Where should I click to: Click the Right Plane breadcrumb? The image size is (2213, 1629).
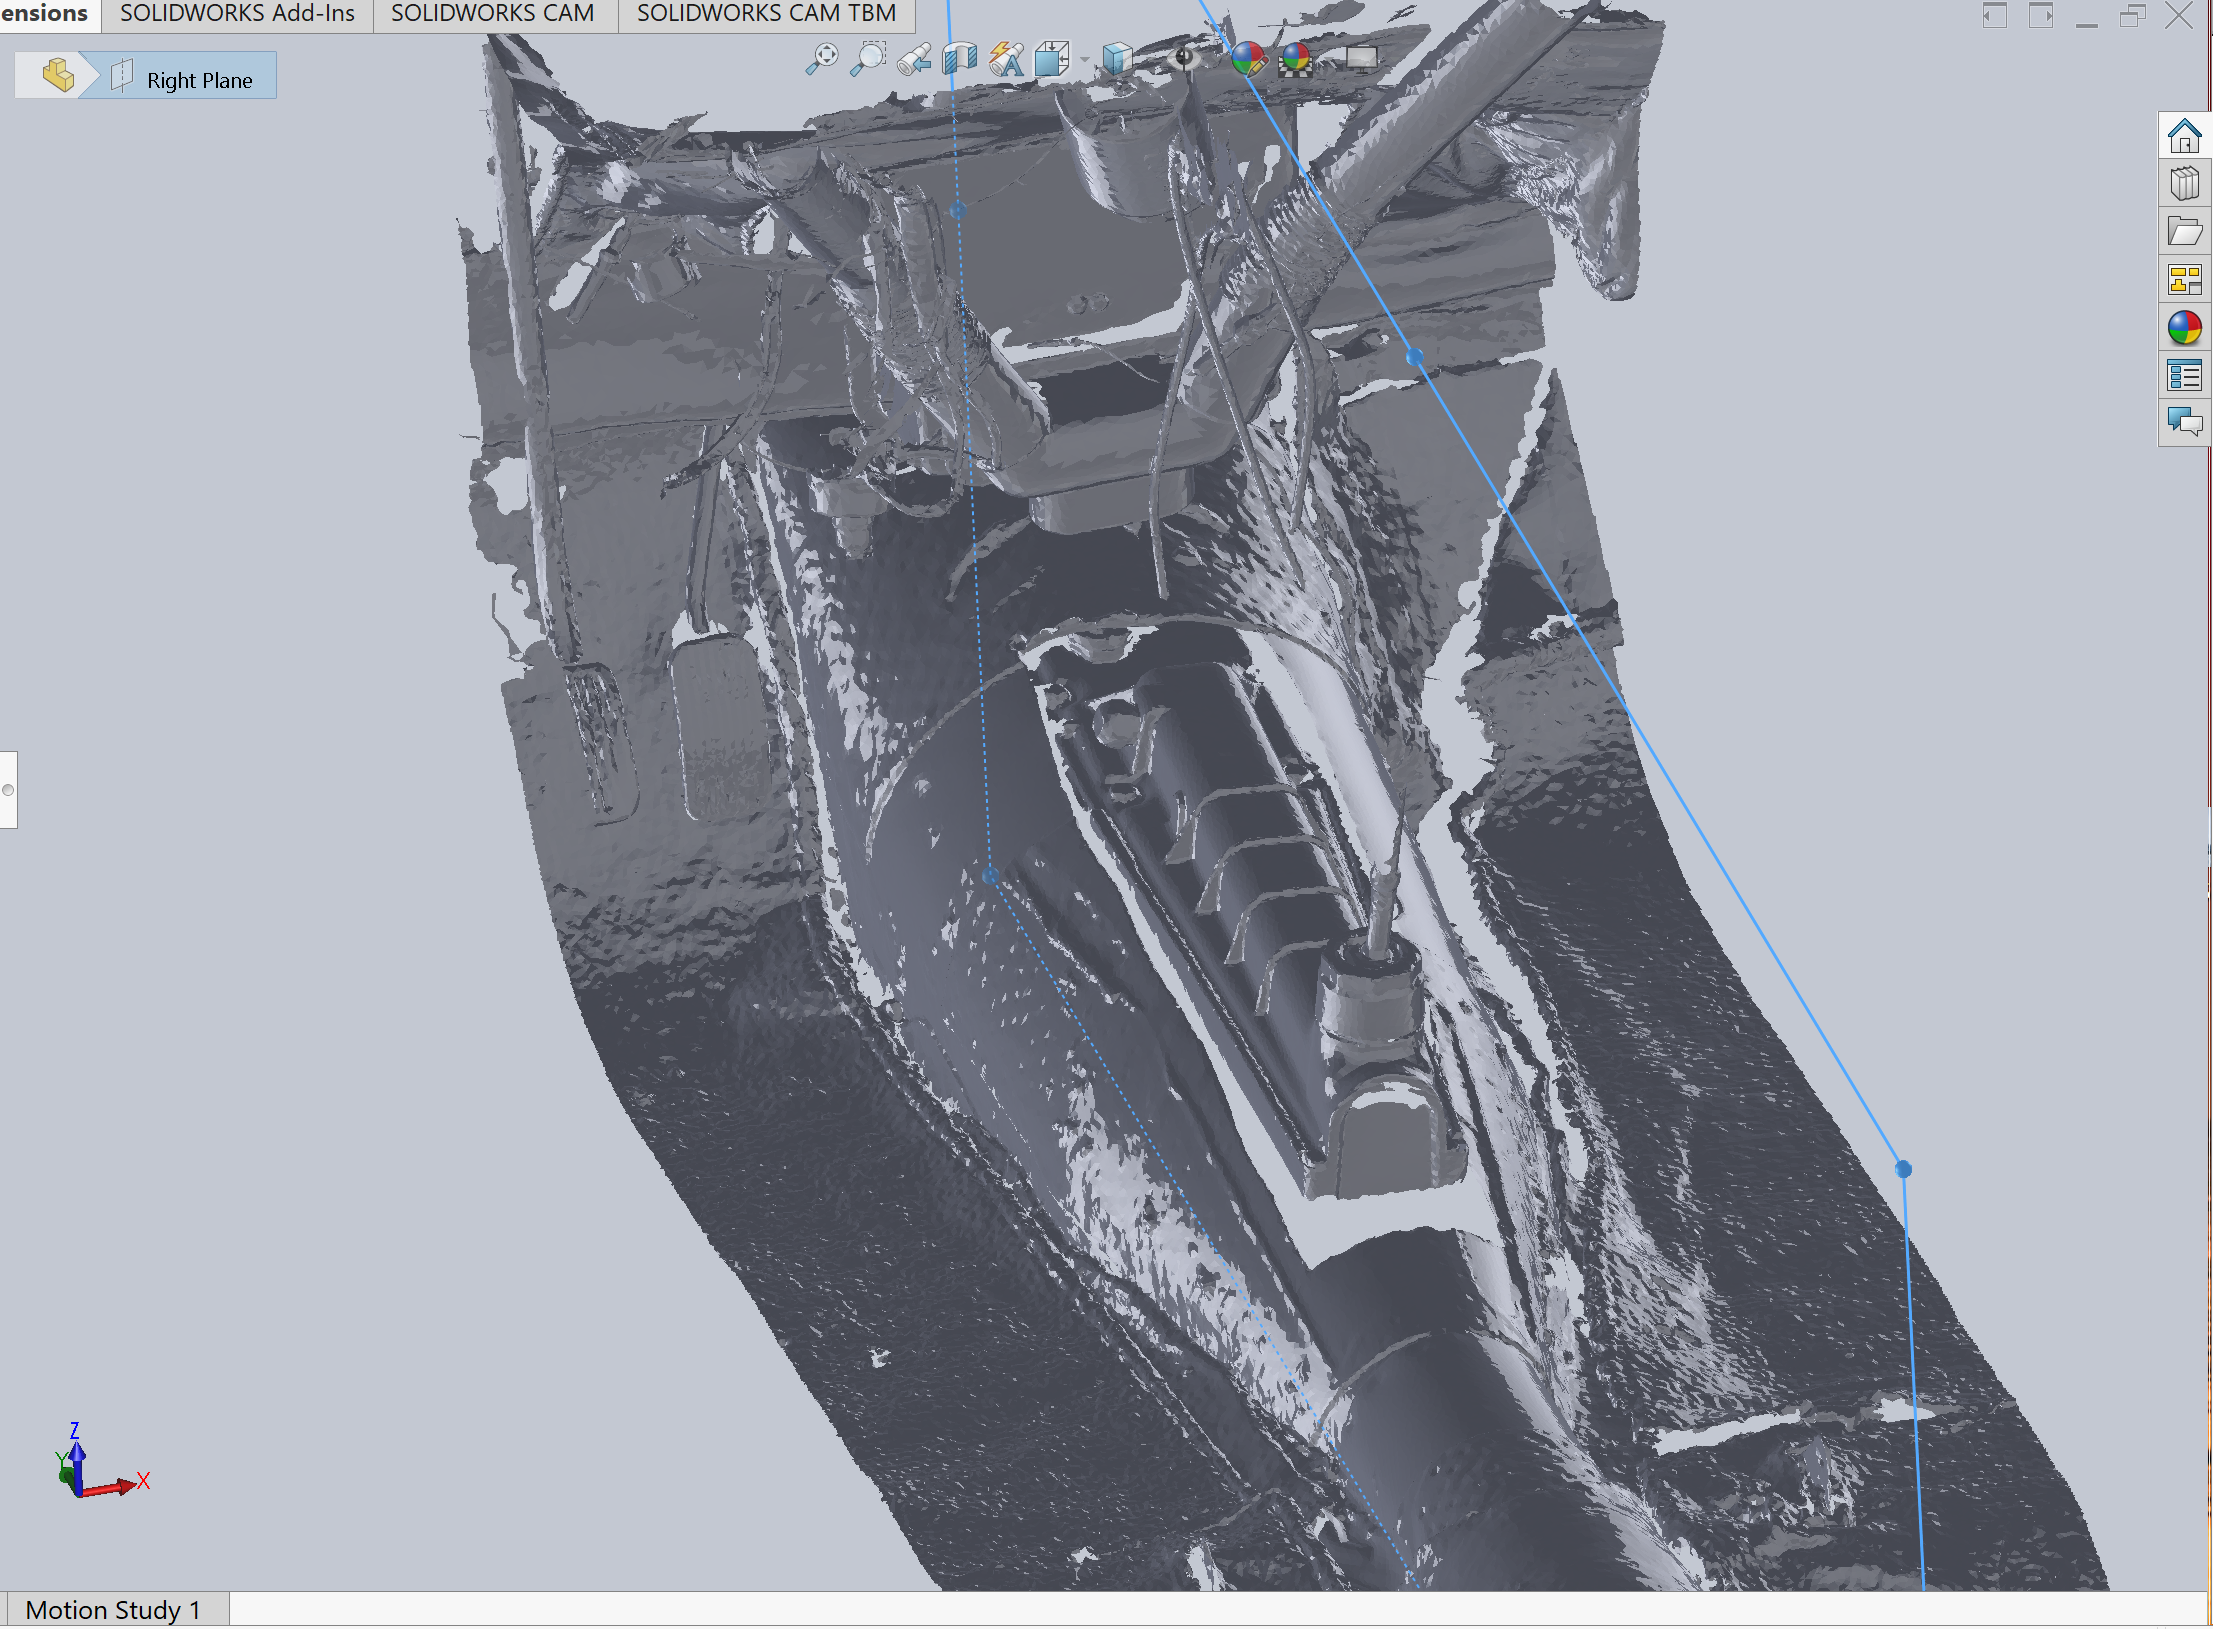[198, 80]
